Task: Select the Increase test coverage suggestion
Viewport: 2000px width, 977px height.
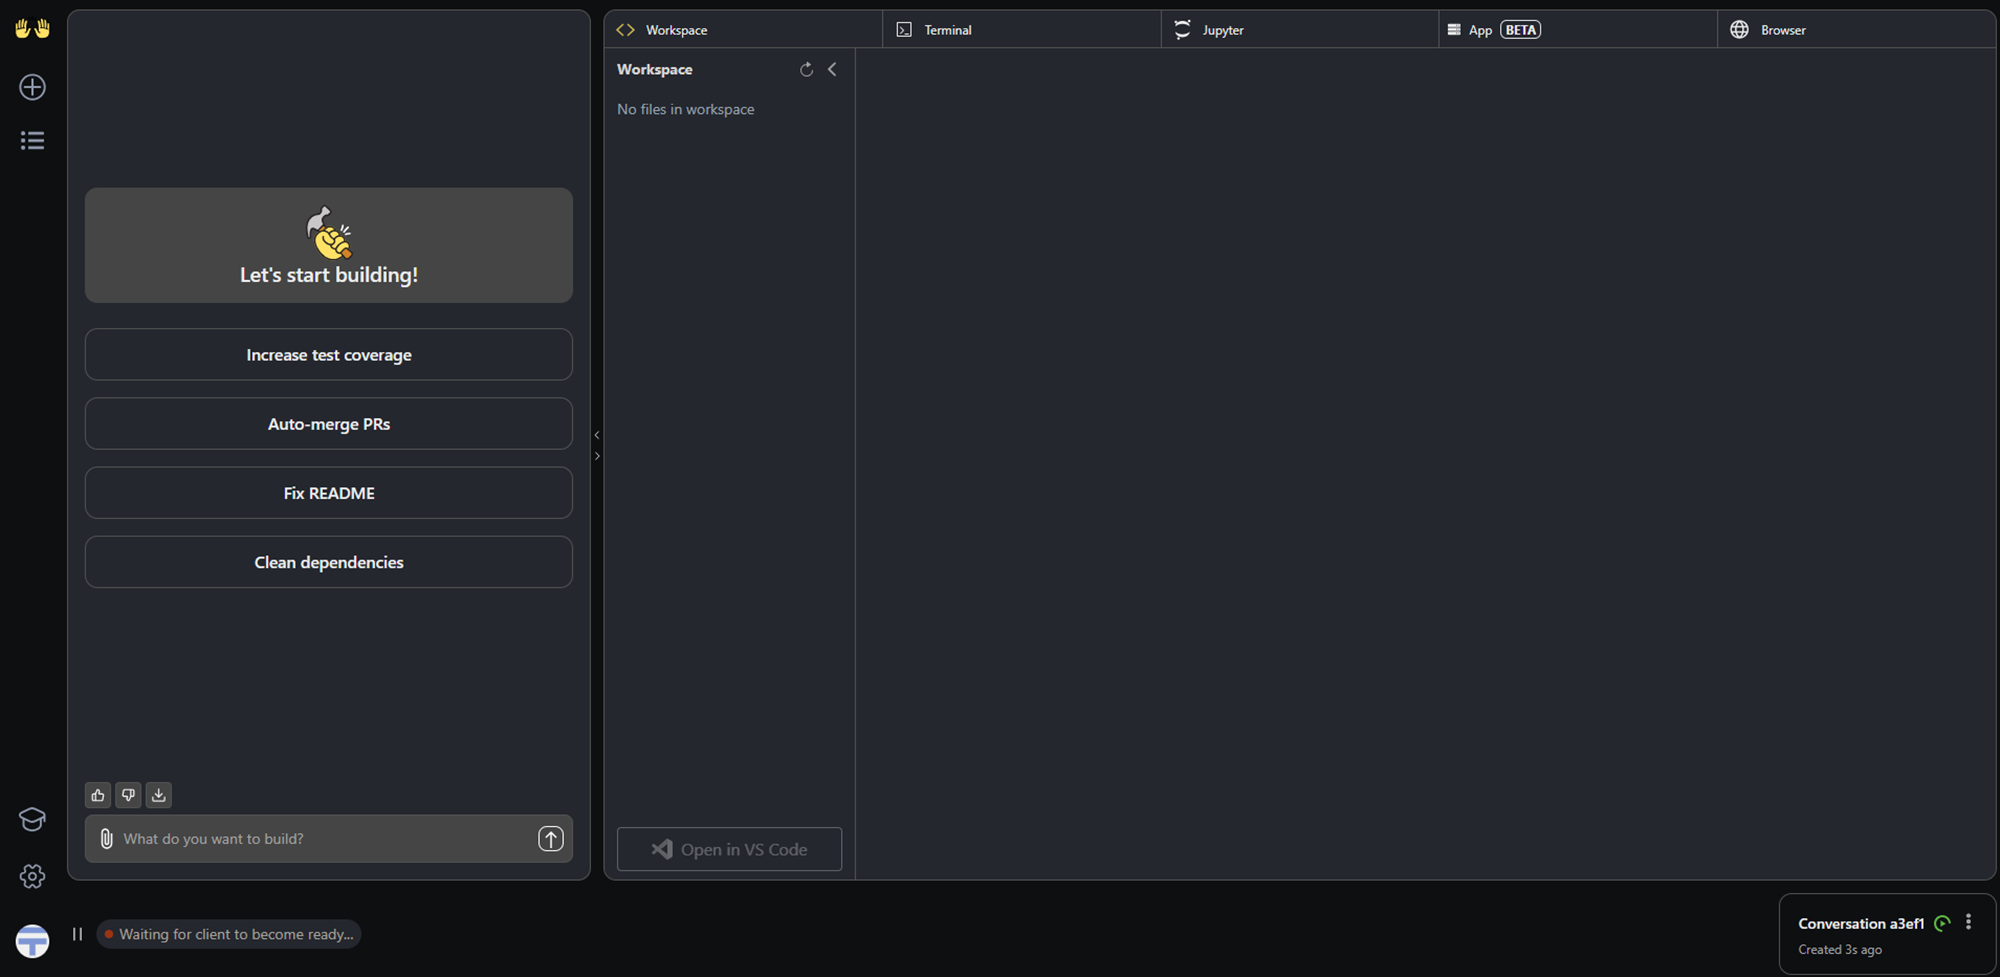Action: pyautogui.click(x=328, y=355)
